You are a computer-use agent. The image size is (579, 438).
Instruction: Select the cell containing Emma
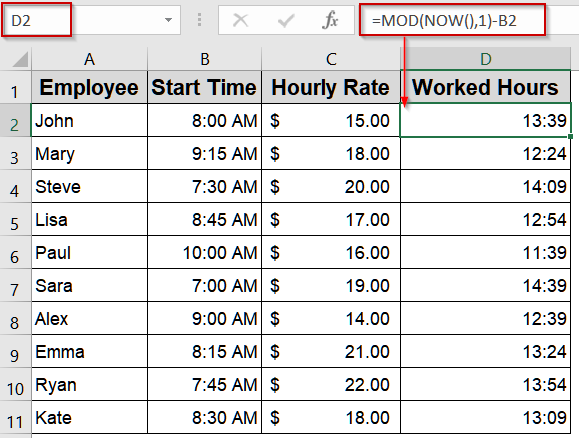[x=89, y=351]
